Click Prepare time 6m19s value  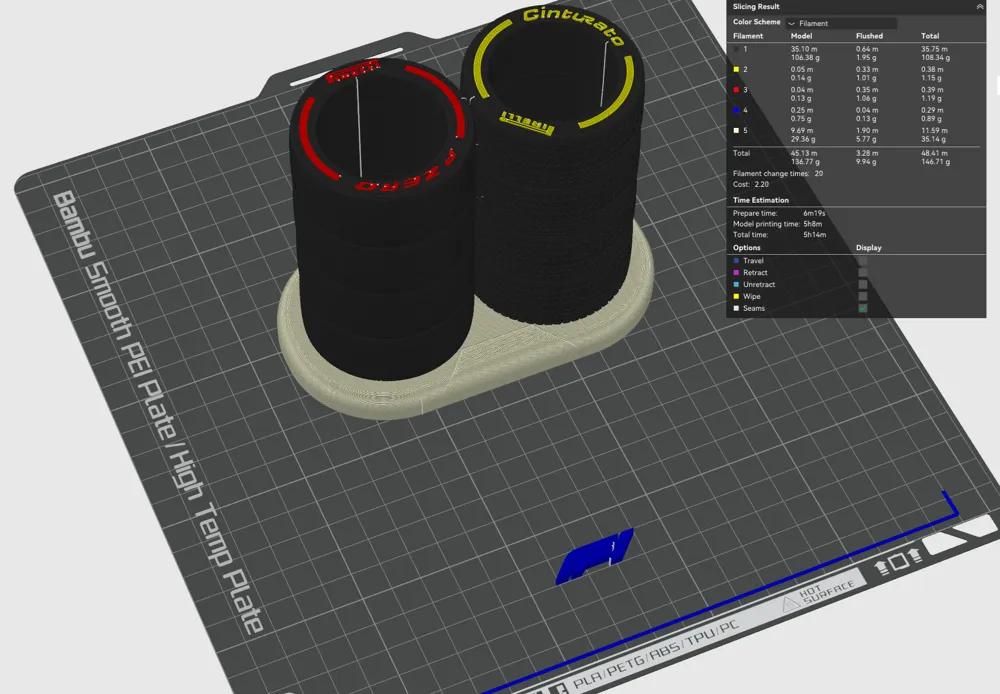point(814,214)
